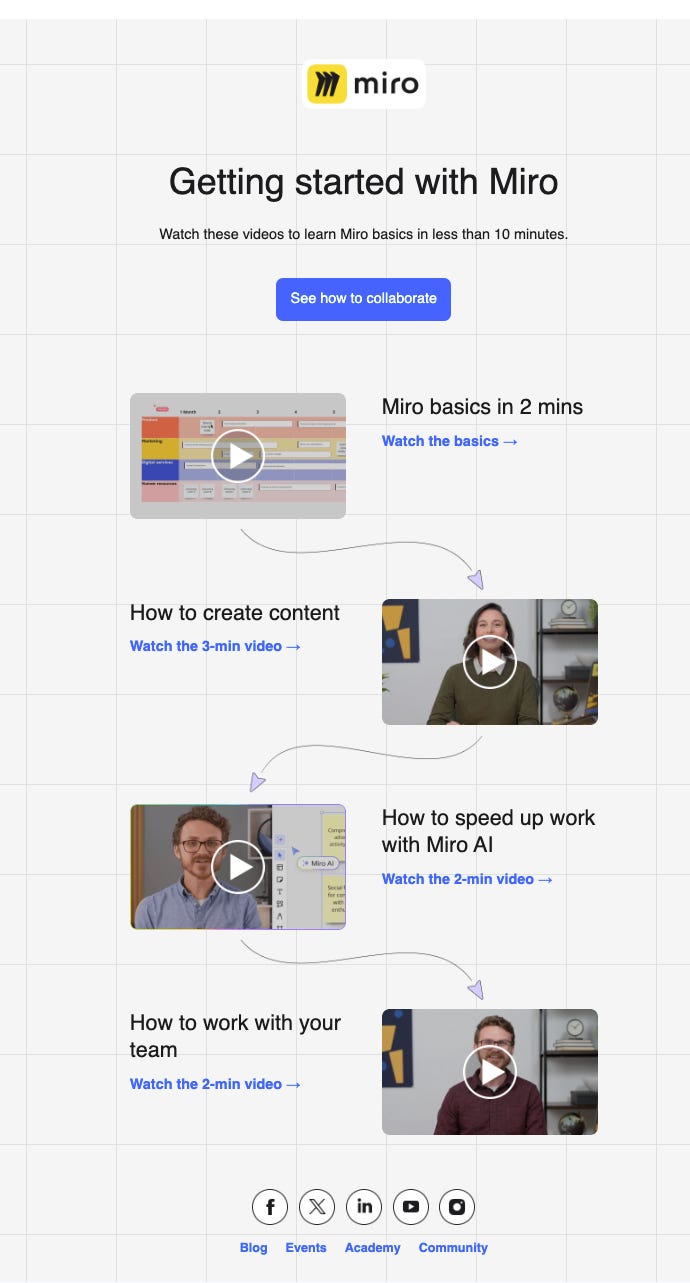Click the Miro logo at the top
Viewport: 690px width, 1283px height.
(x=363, y=84)
